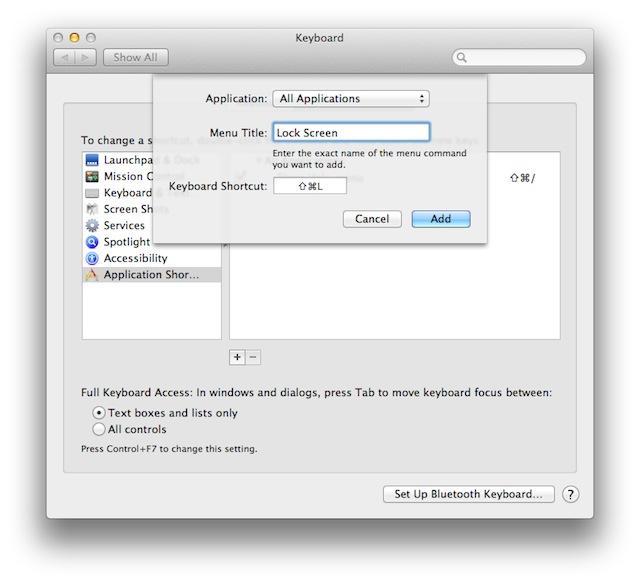This screenshot has width=640, height=583.
Task: Select the Services gear icon
Action: click(x=92, y=226)
